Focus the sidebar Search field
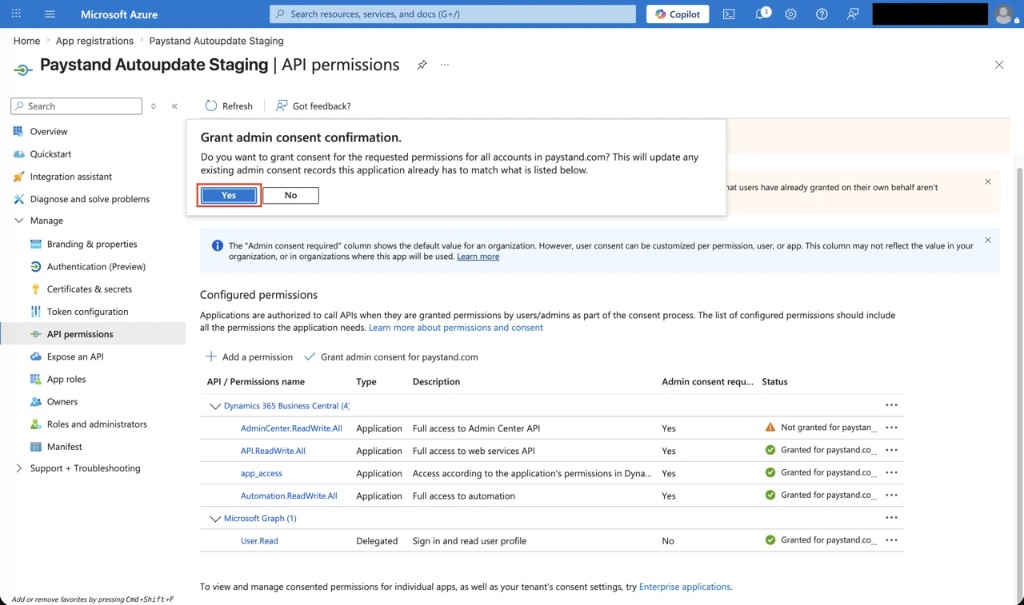 (x=76, y=106)
